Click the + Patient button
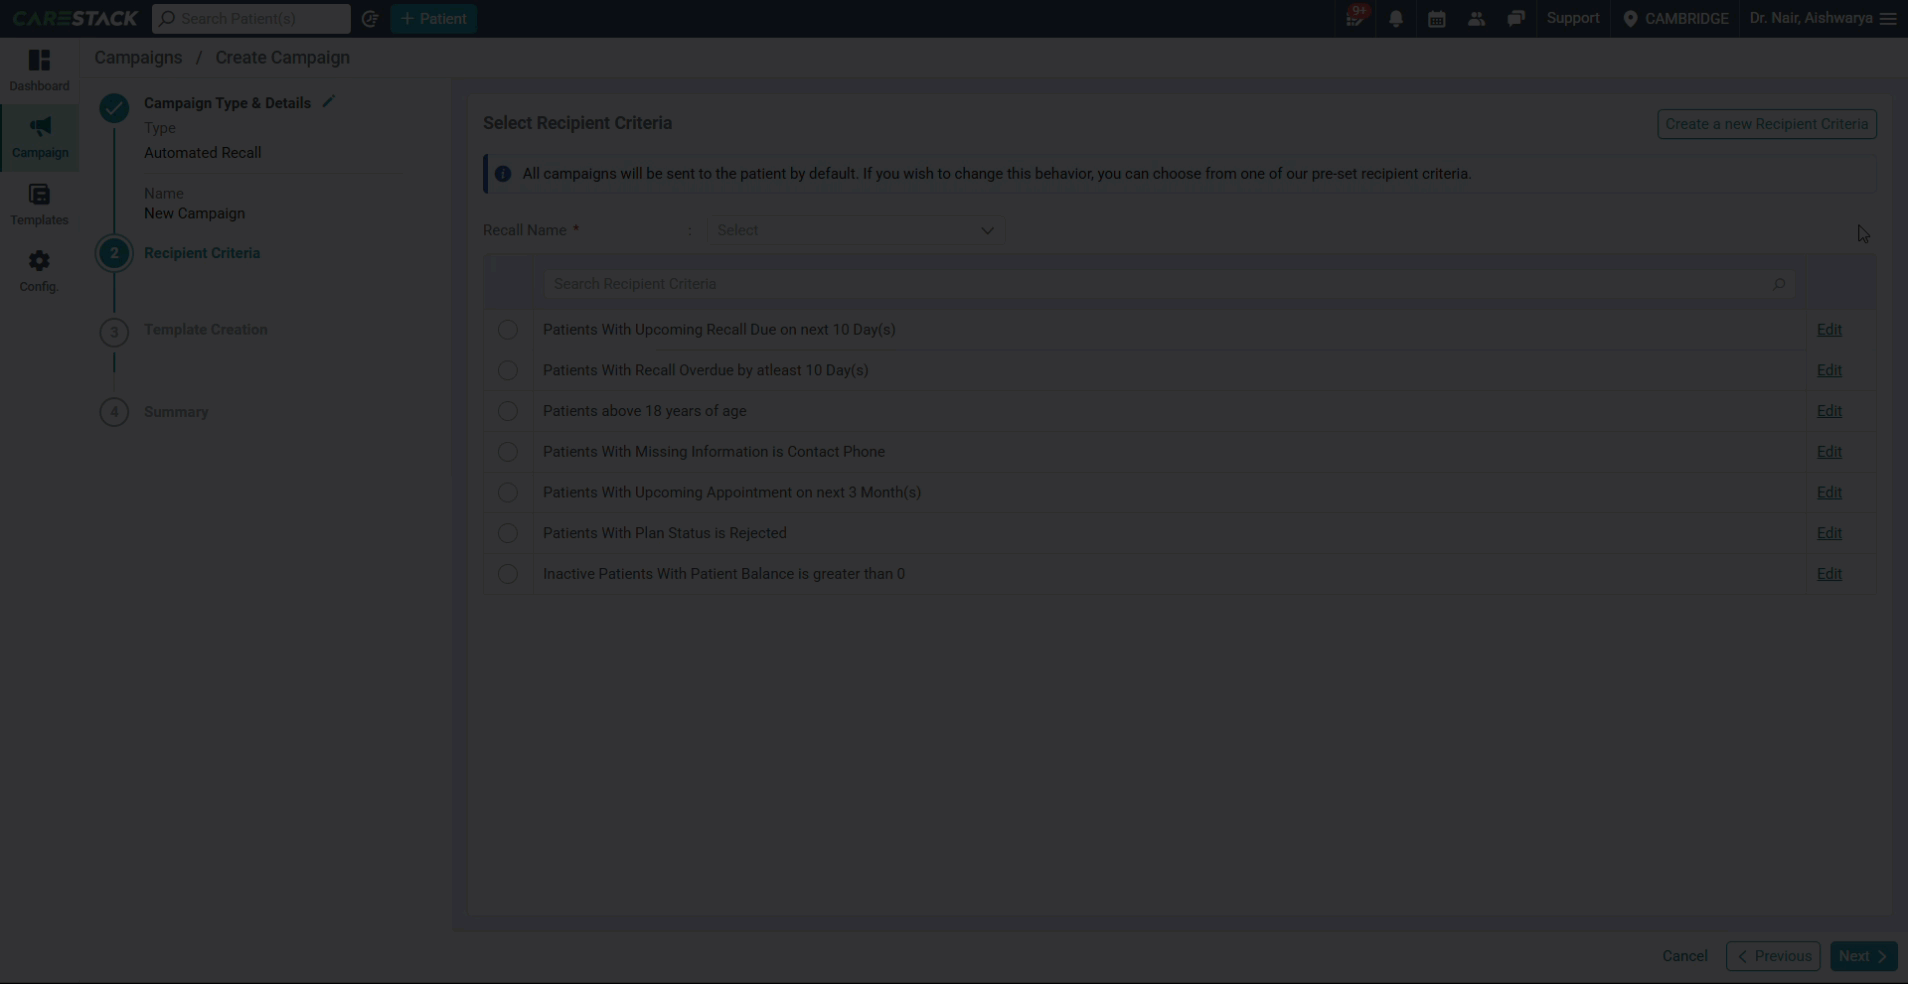Image resolution: width=1908 pixels, height=984 pixels. click(433, 18)
